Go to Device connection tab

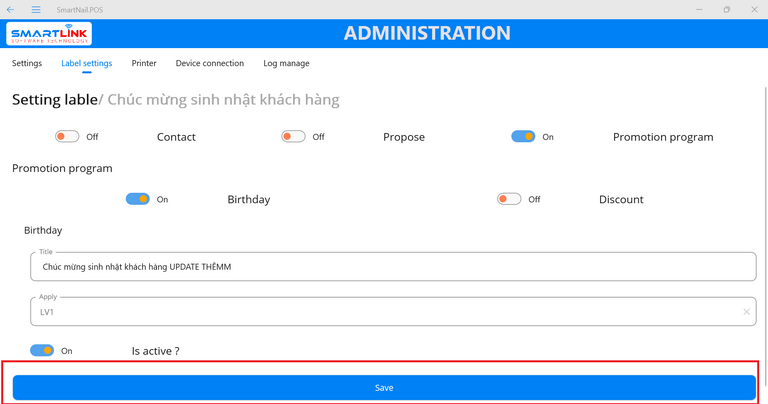tap(210, 63)
